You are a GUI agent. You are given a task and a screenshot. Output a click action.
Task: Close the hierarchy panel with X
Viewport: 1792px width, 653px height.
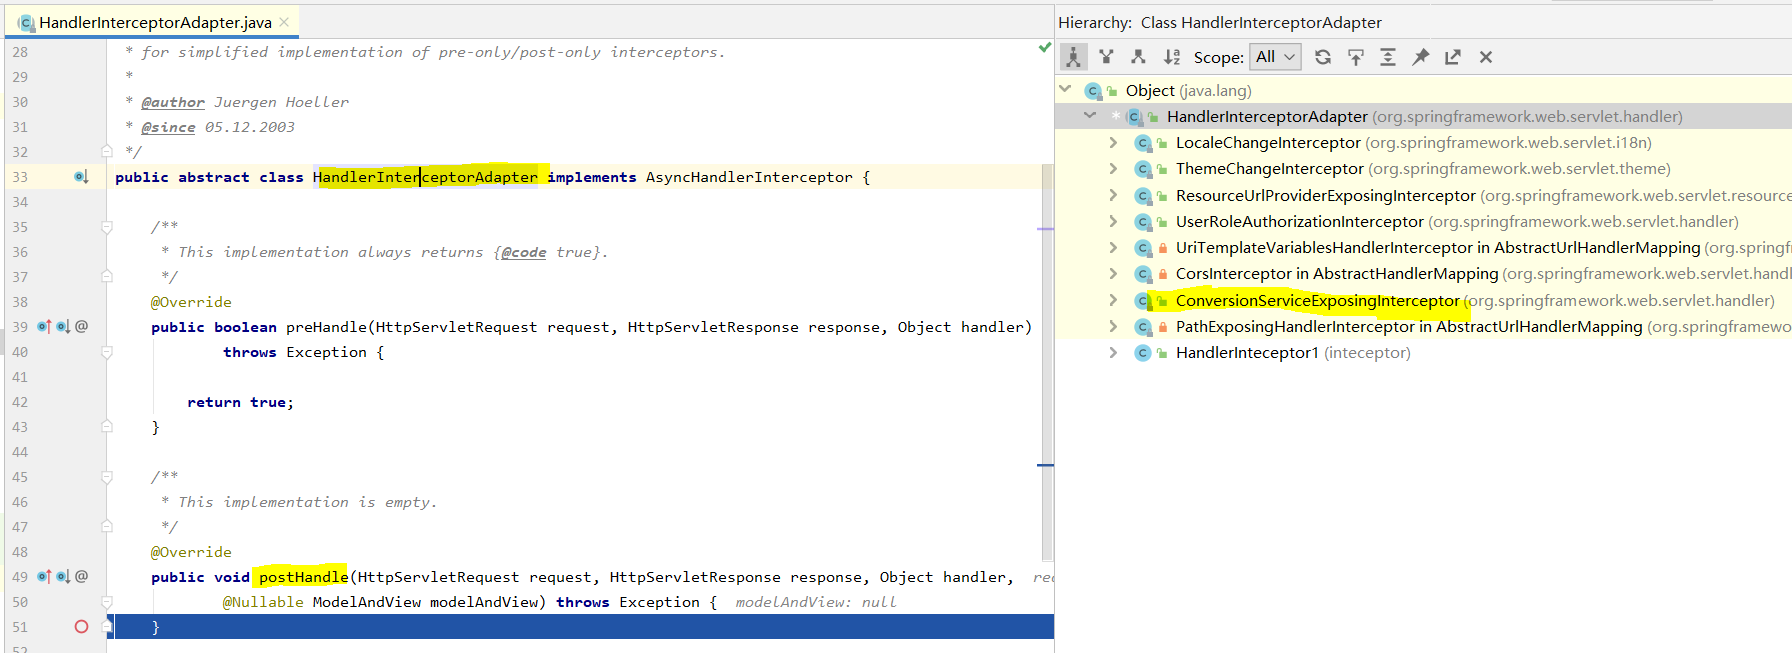(1486, 57)
